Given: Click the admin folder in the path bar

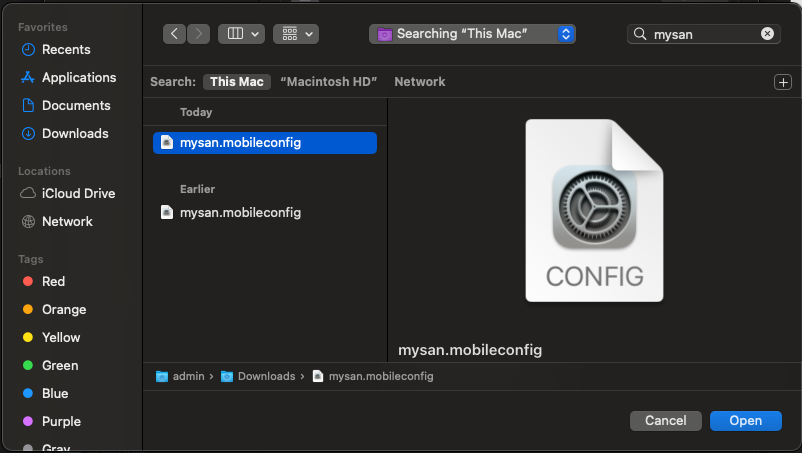Looking at the screenshot, I should [180, 377].
